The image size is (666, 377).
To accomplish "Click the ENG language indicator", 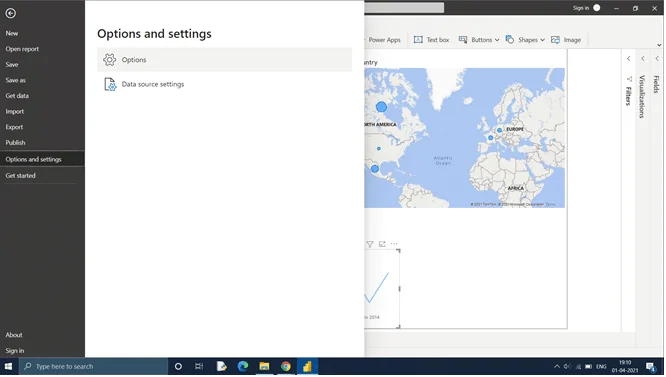I will [602, 367].
